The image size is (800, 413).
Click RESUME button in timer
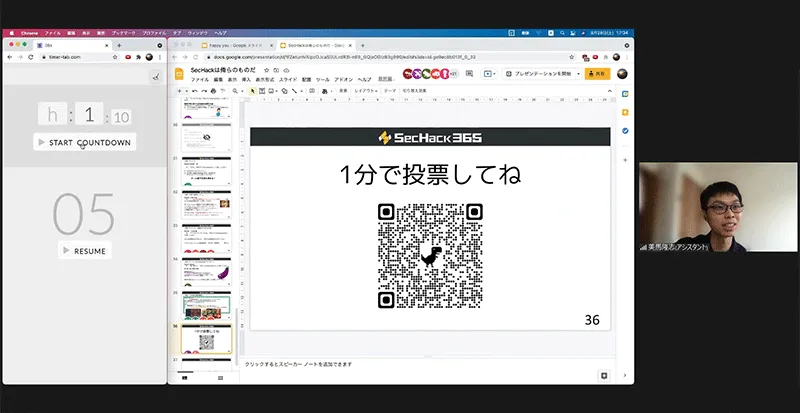click(x=85, y=251)
